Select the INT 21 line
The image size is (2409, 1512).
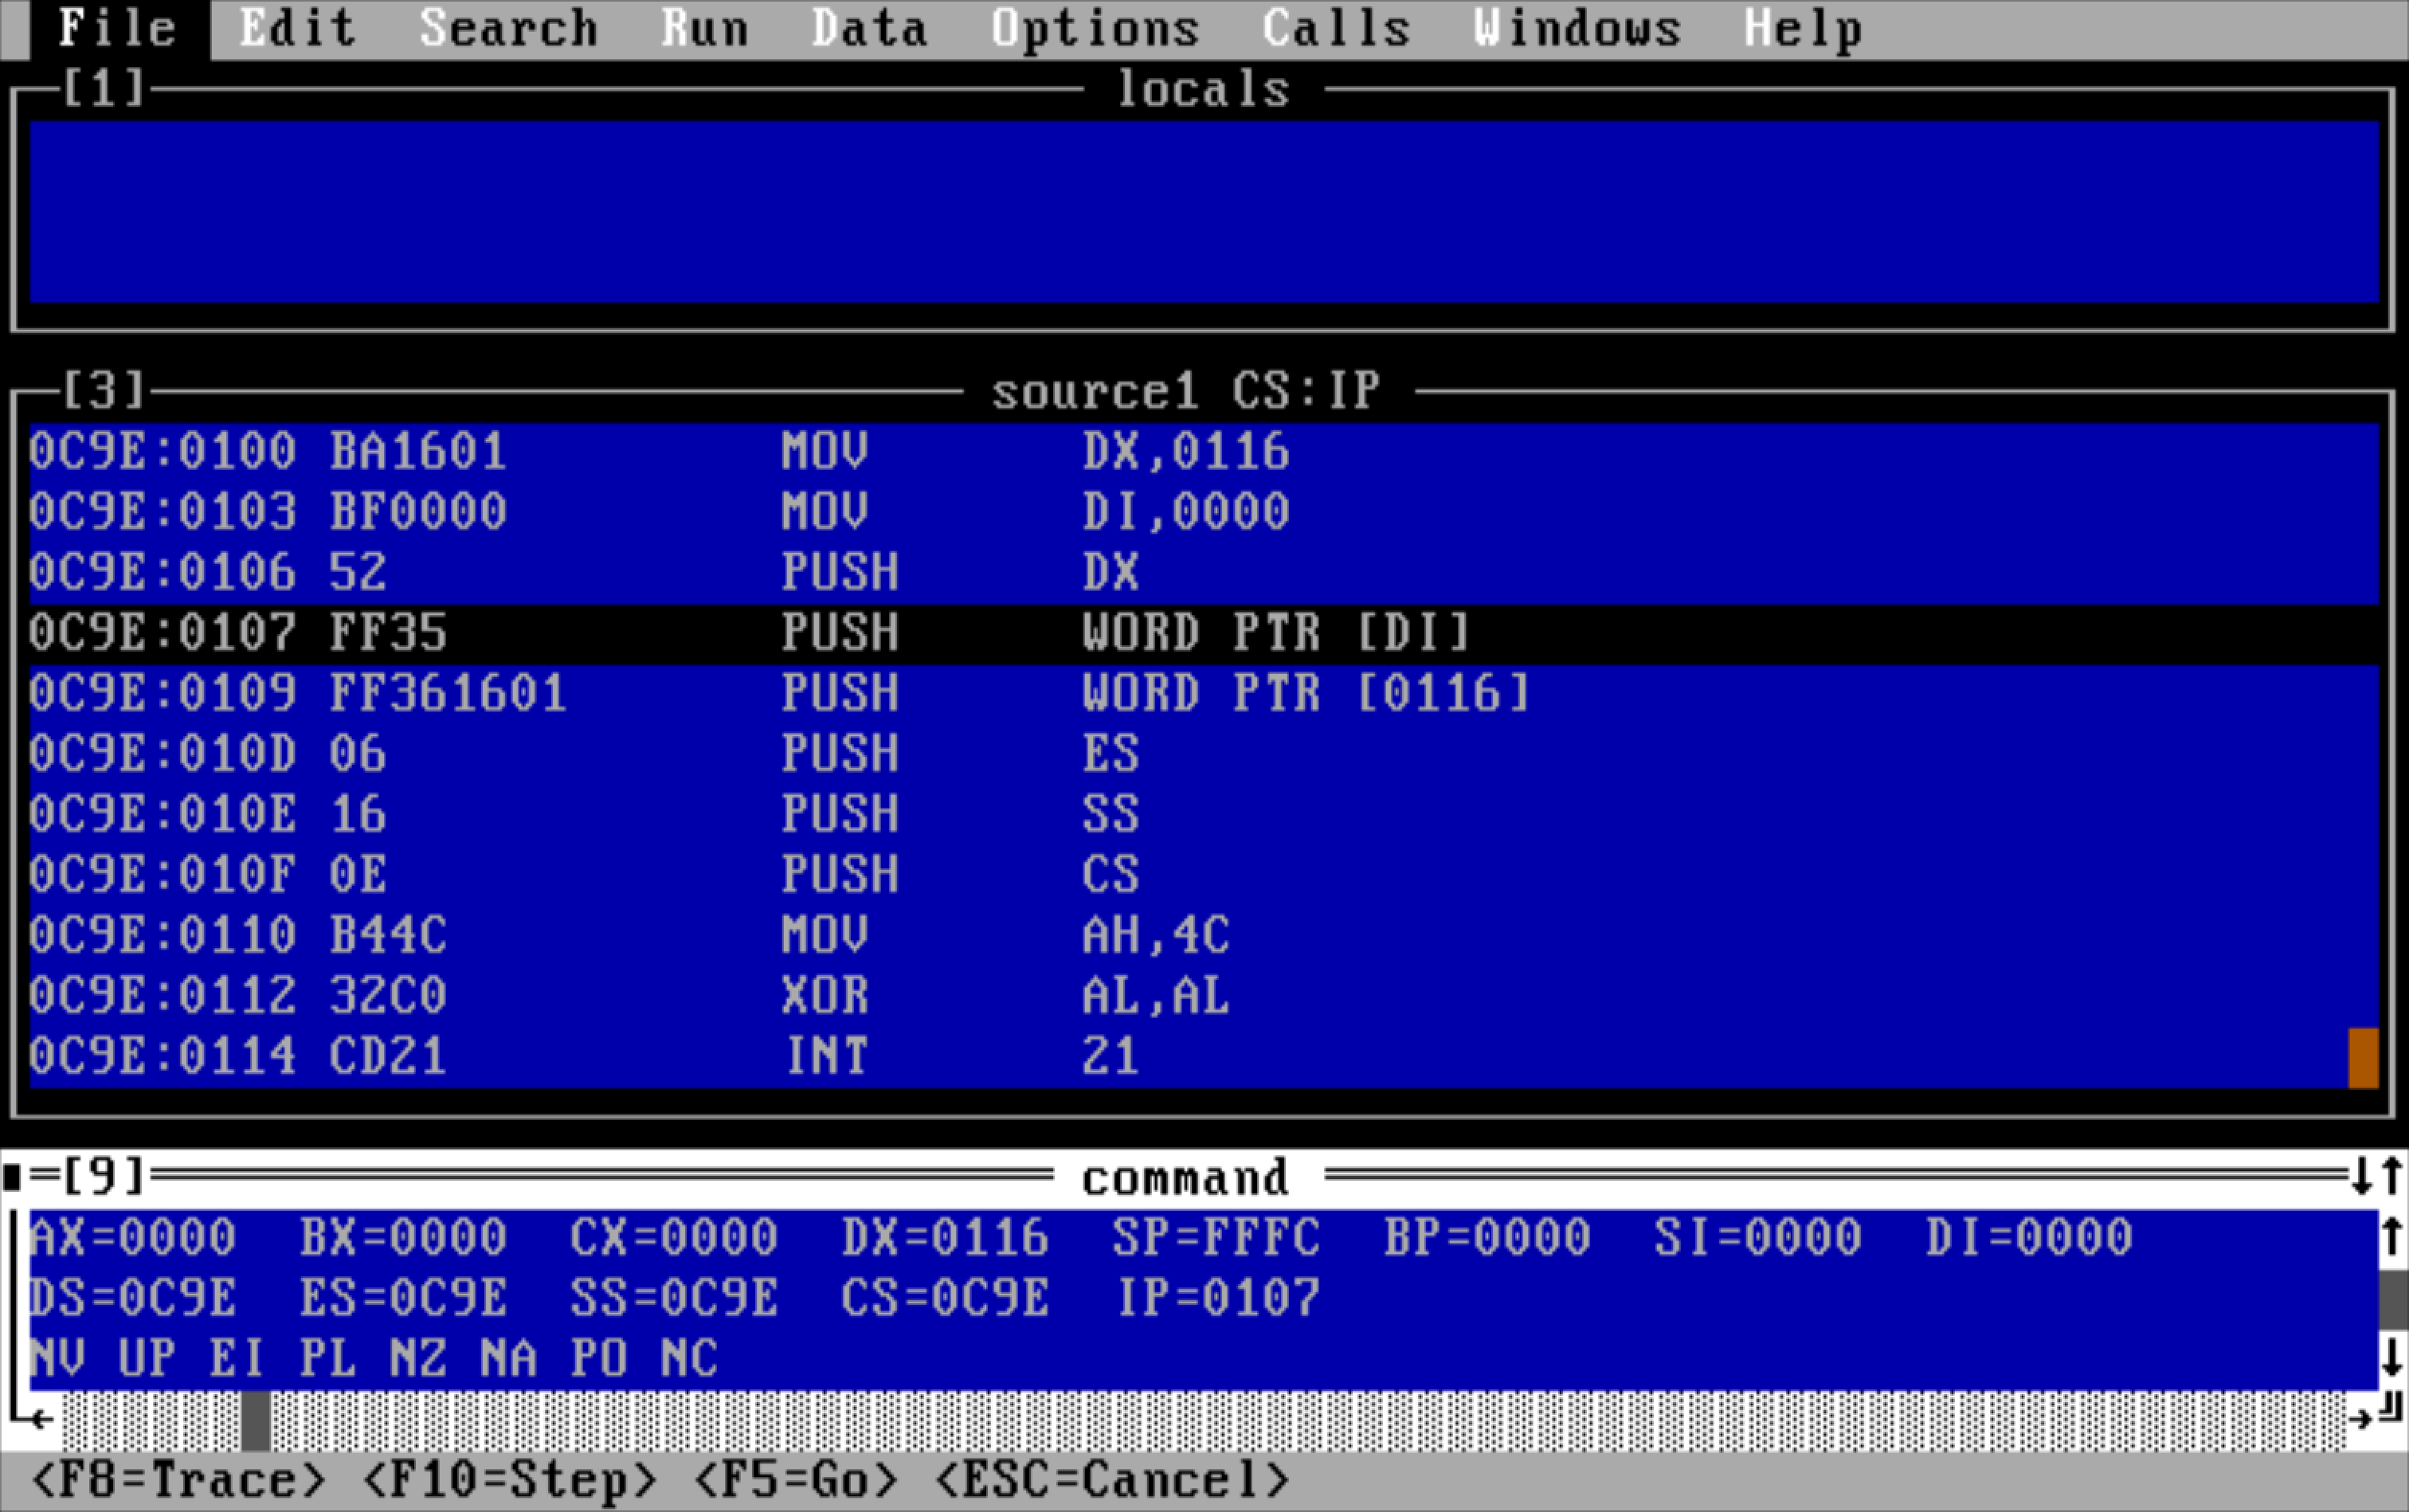[1204, 1056]
